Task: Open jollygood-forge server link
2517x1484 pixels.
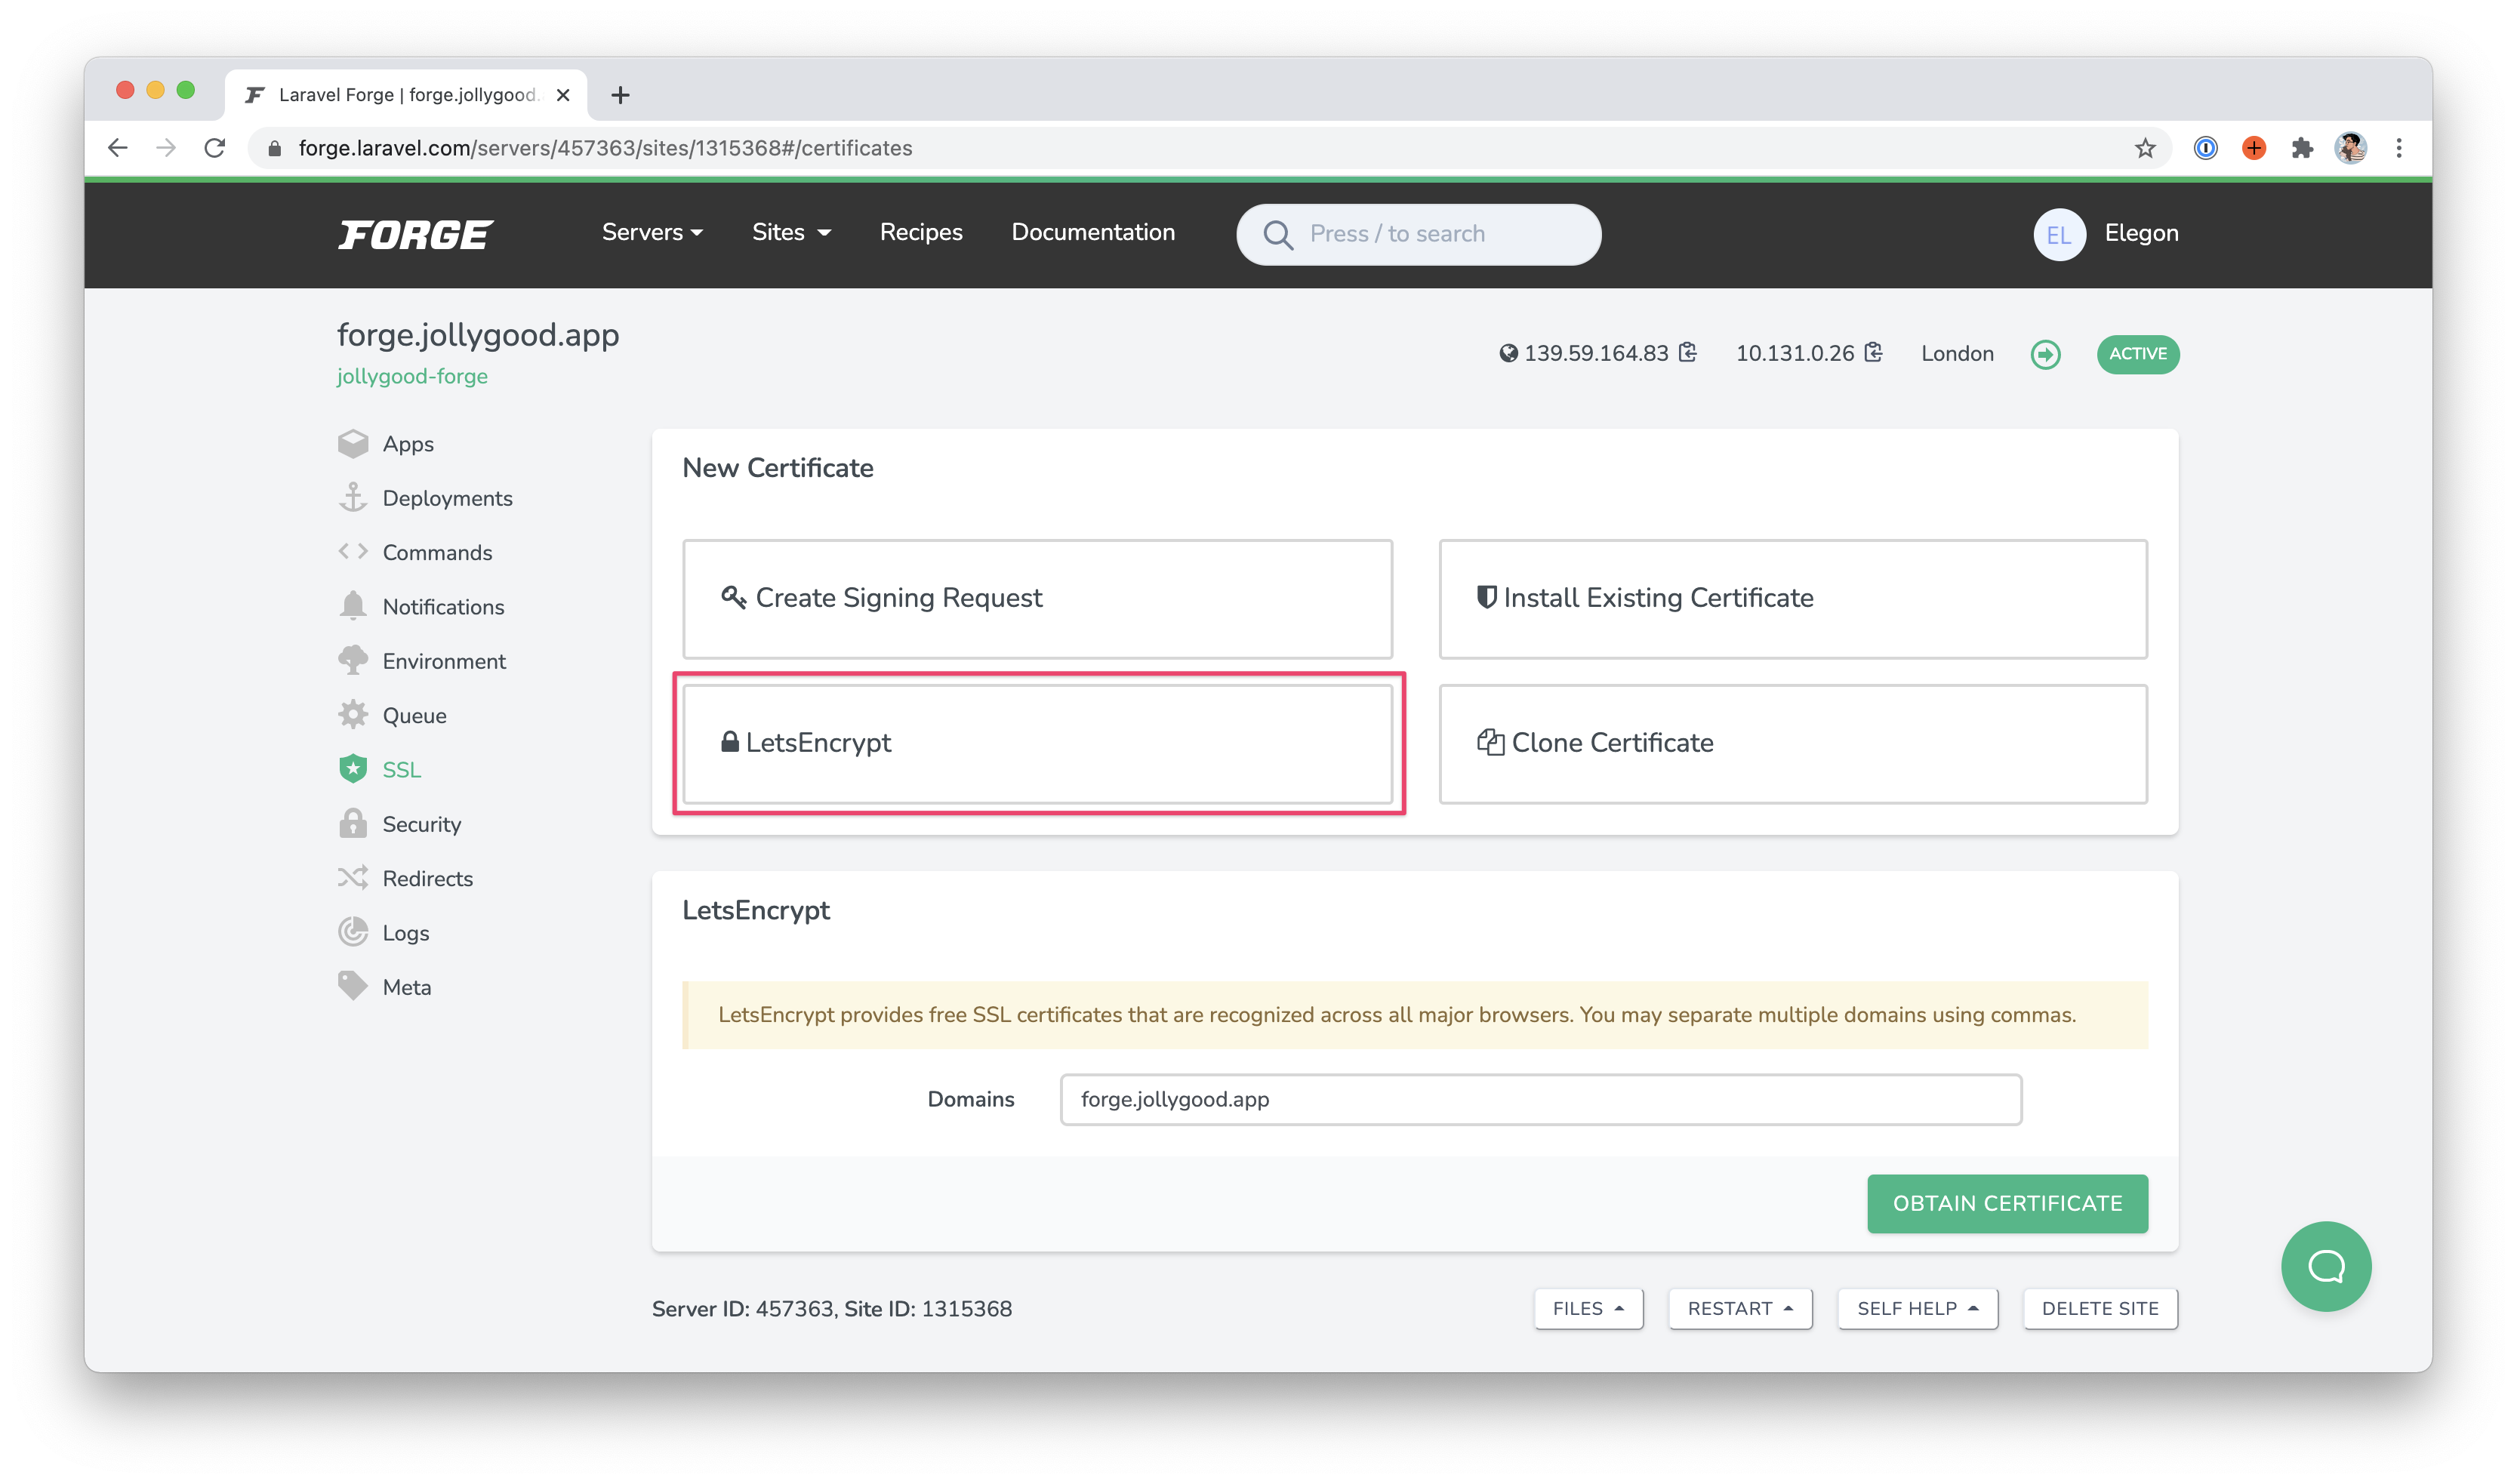Action: click(412, 376)
